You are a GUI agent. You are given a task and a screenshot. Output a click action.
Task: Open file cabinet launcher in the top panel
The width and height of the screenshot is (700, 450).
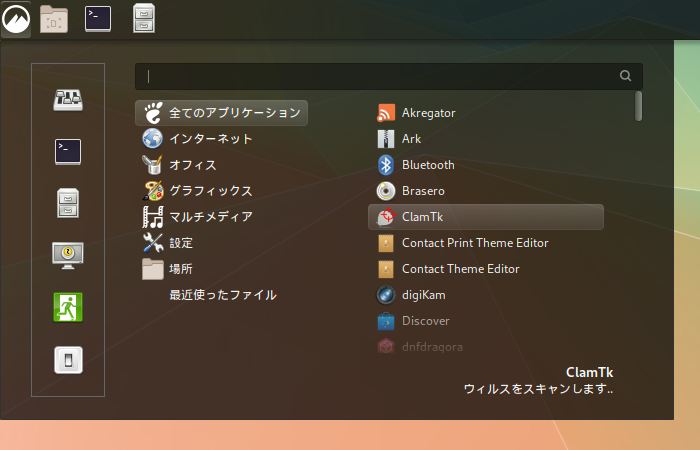click(x=144, y=18)
